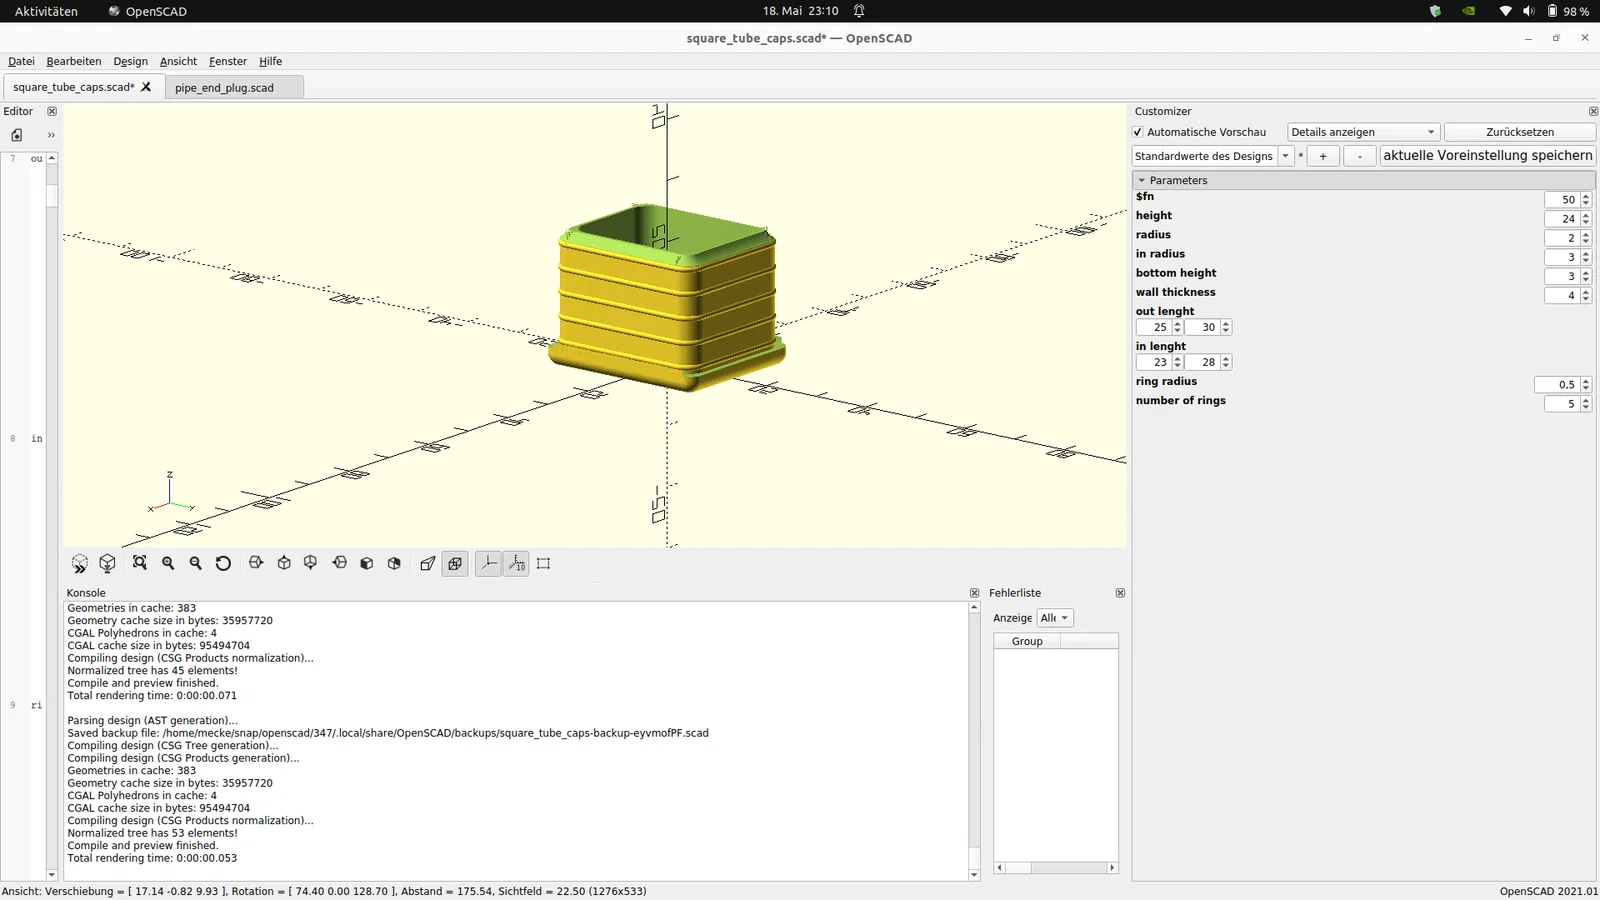Switch to the pipe_end_plug.scad tab
This screenshot has width=1600, height=900.
[x=234, y=87]
